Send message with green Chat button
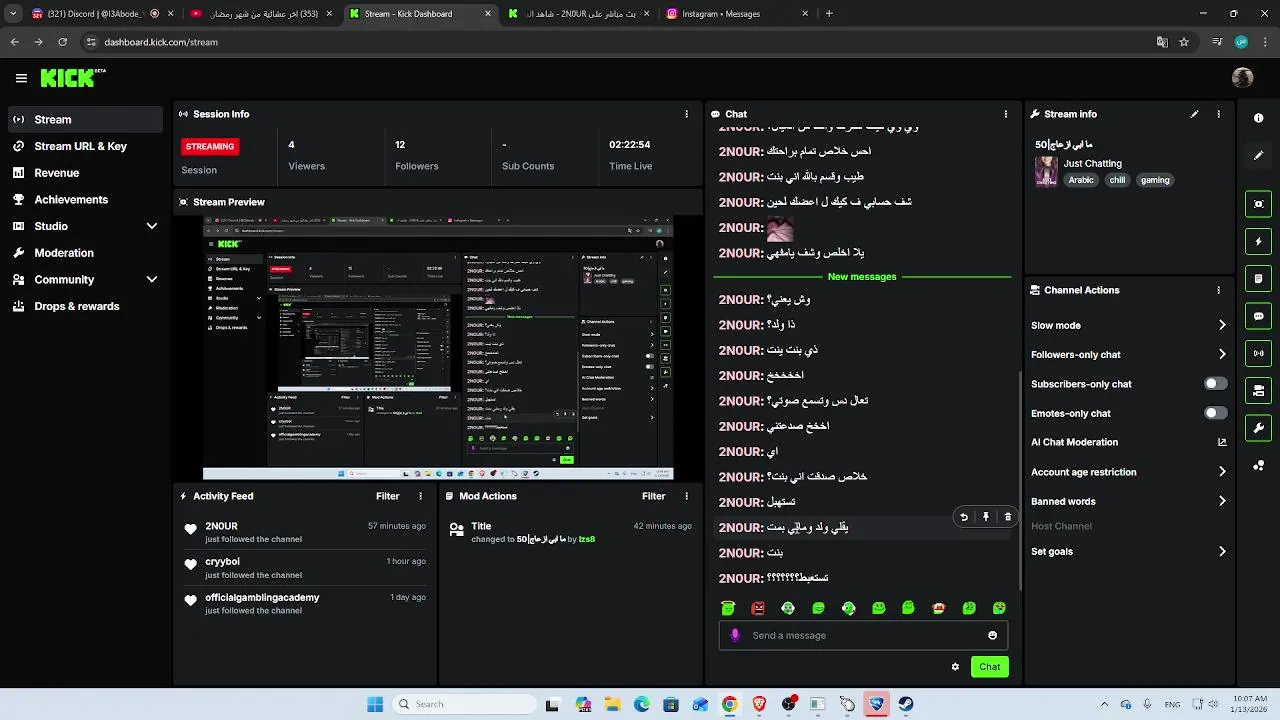Screen dimensions: 1280x720 pyautogui.click(x=989, y=667)
